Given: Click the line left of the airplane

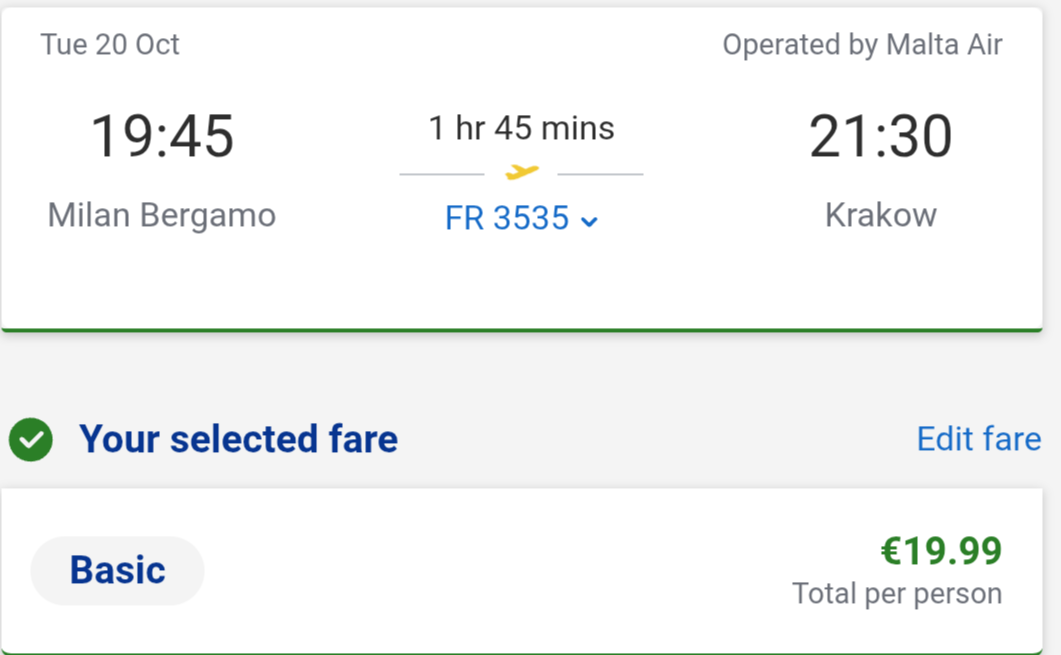Looking at the screenshot, I should pos(442,174).
